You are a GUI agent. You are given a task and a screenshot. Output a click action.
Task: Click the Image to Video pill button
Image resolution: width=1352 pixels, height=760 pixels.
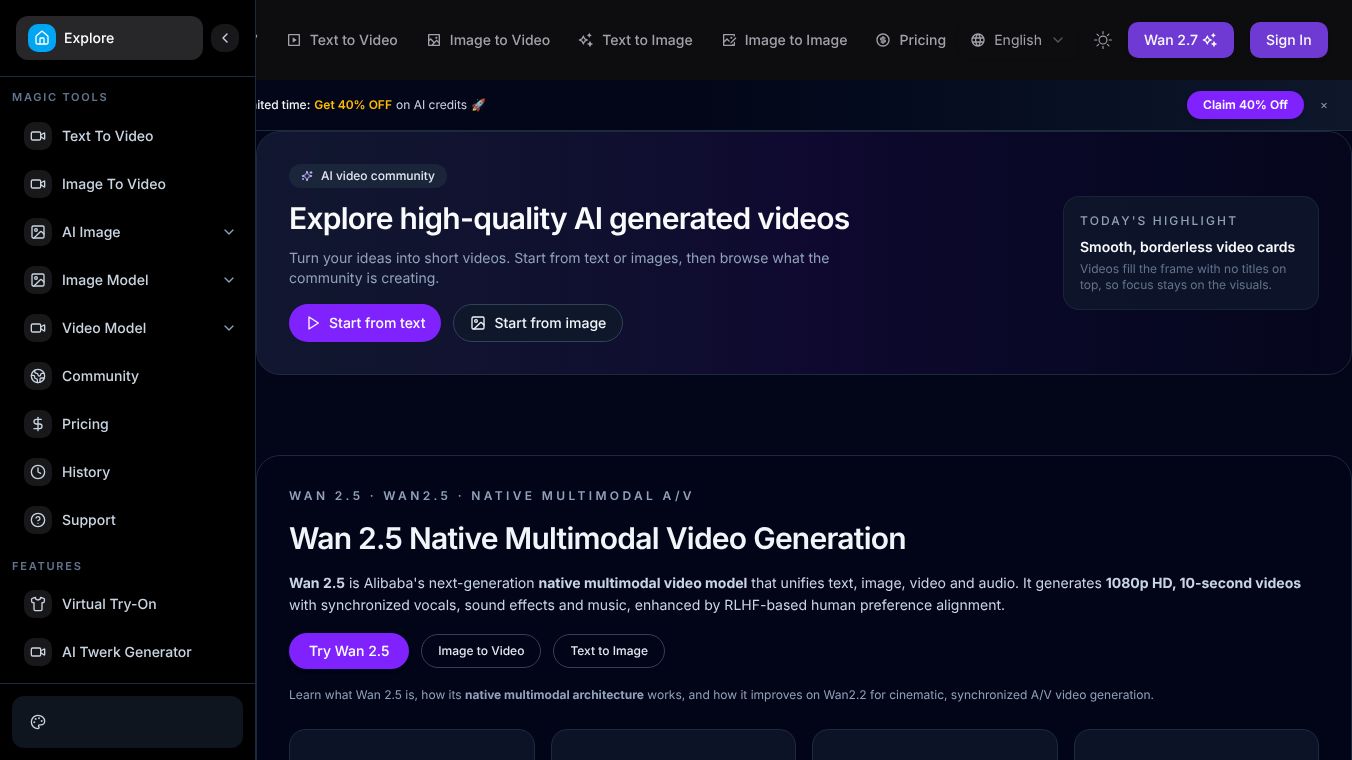481,651
